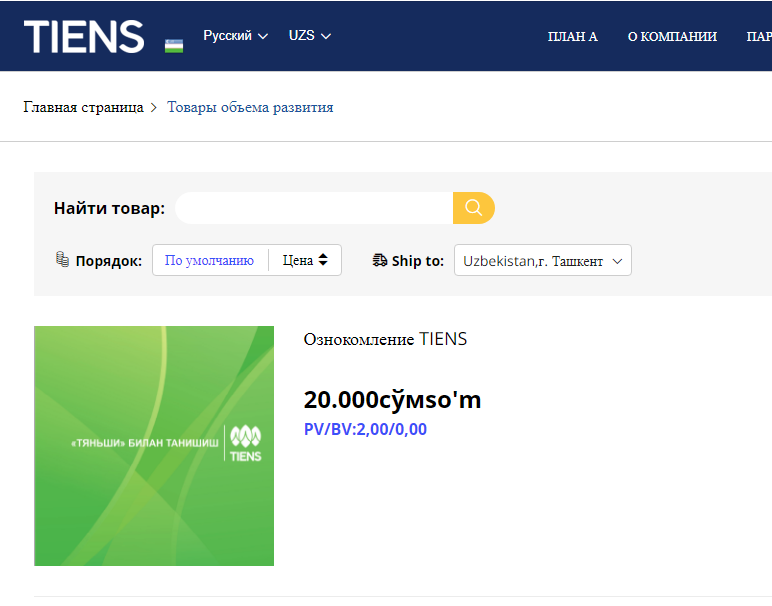Click the 20.000 product price

(392, 400)
